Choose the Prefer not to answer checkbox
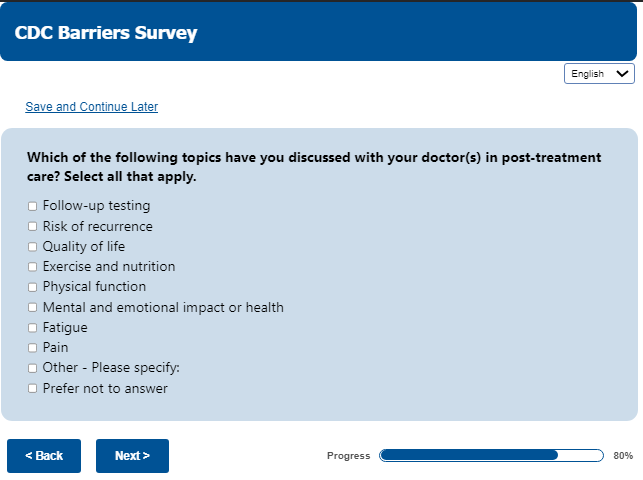Image resolution: width=643 pixels, height=480 pixels. (32, 388)
